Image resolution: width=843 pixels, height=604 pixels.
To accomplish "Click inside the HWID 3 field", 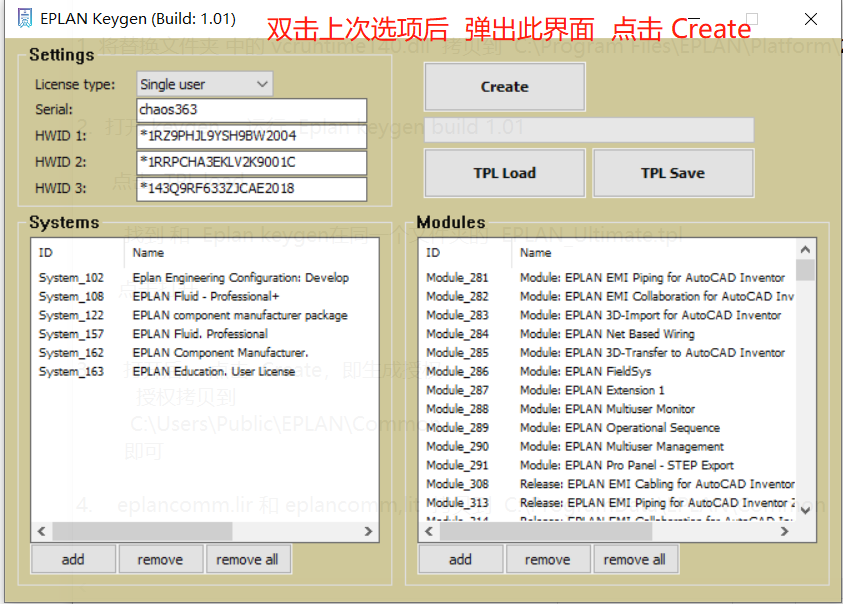I will [250, 188].
